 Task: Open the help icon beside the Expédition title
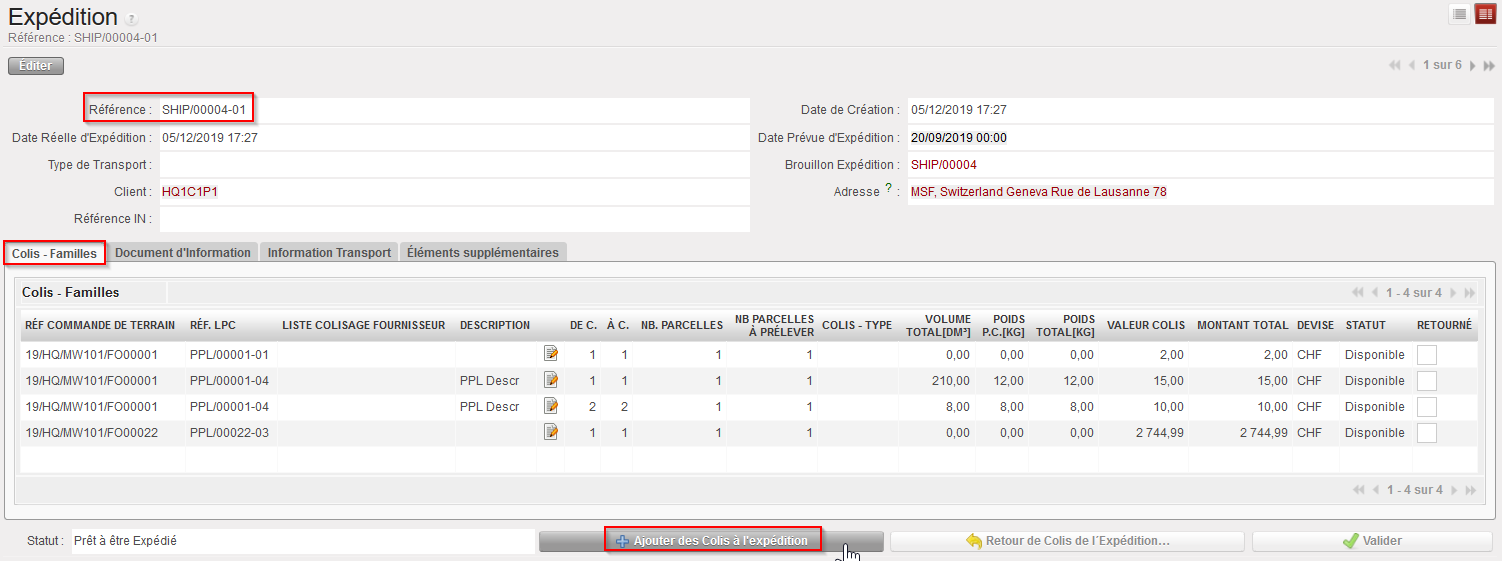pos(133,20)
